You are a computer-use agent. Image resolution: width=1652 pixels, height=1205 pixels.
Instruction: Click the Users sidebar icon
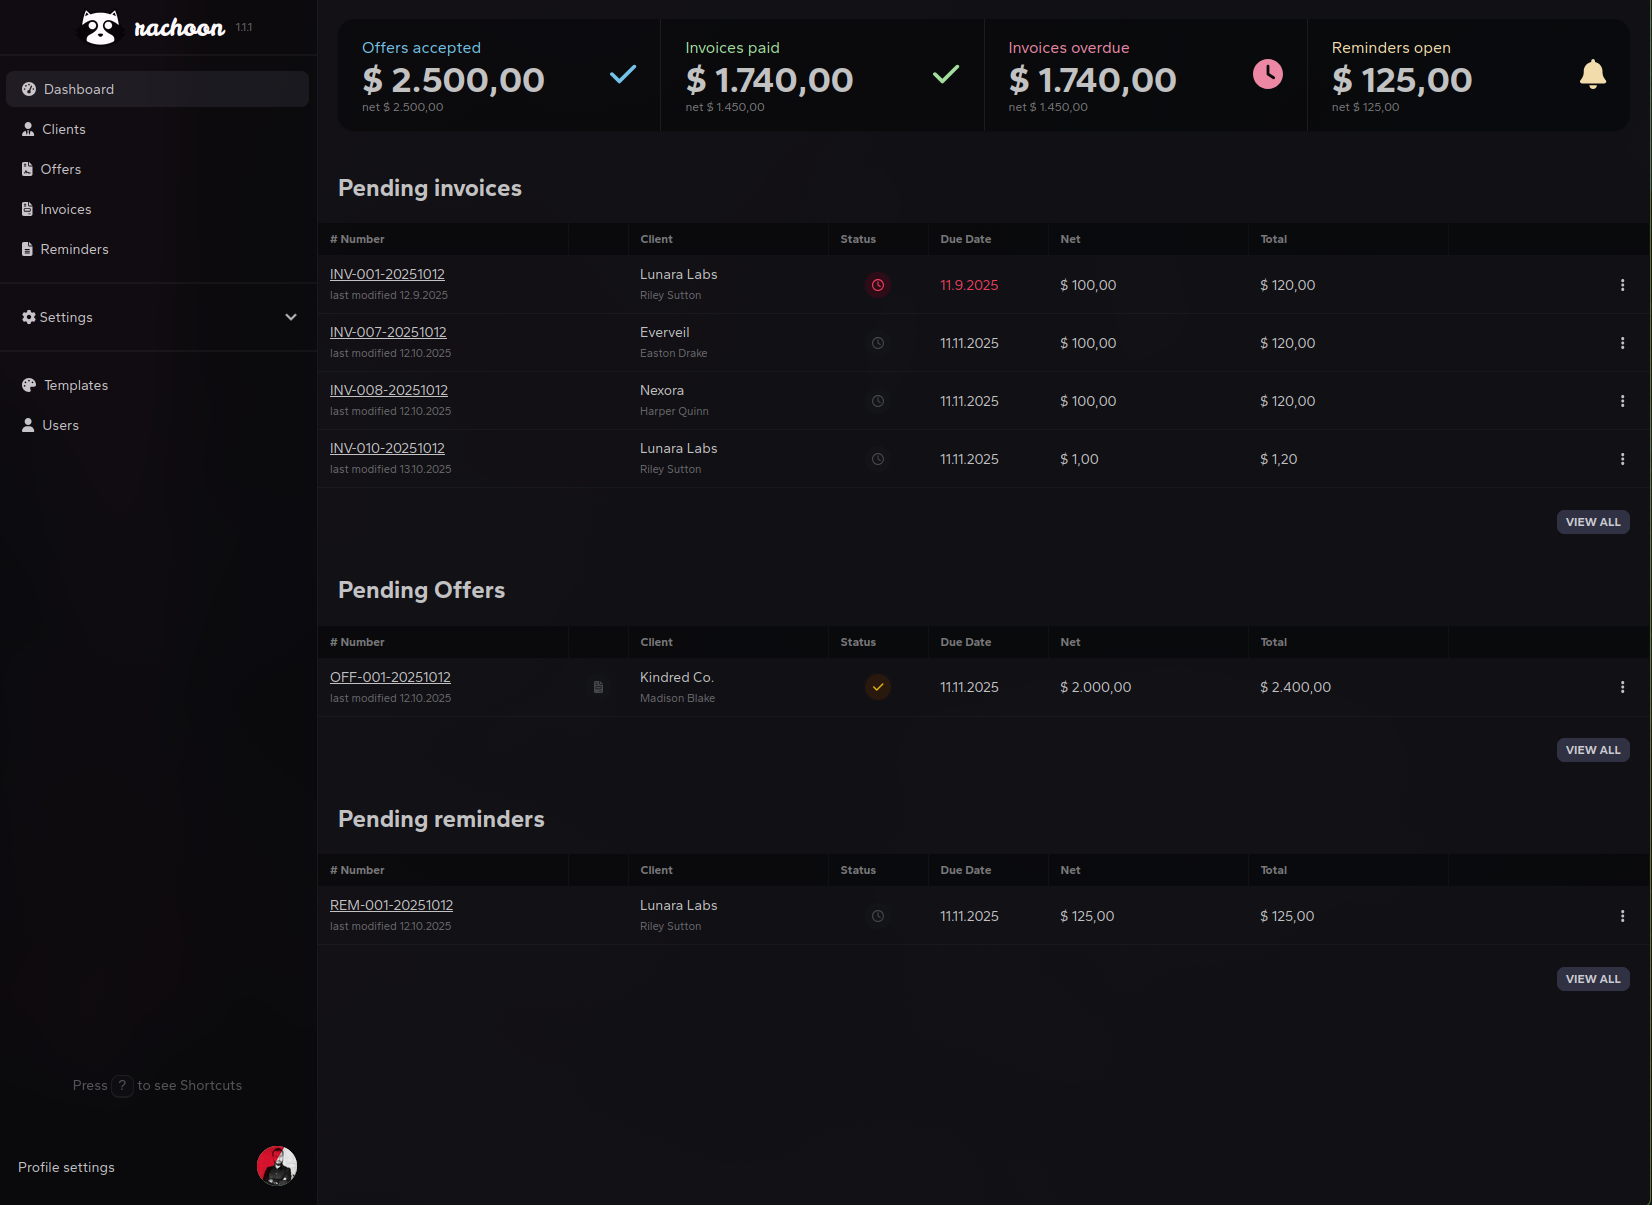[28, 425]
